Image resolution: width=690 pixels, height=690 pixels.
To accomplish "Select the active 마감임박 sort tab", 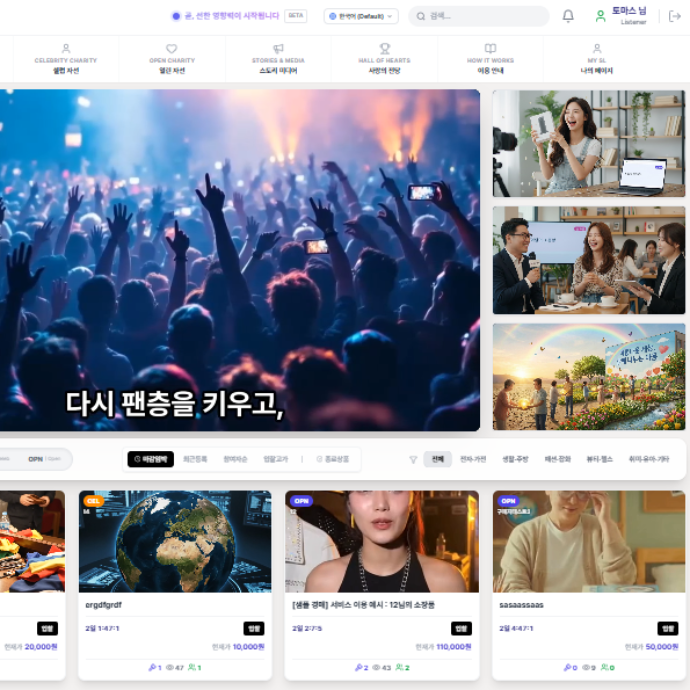I will tap(150, 459).
